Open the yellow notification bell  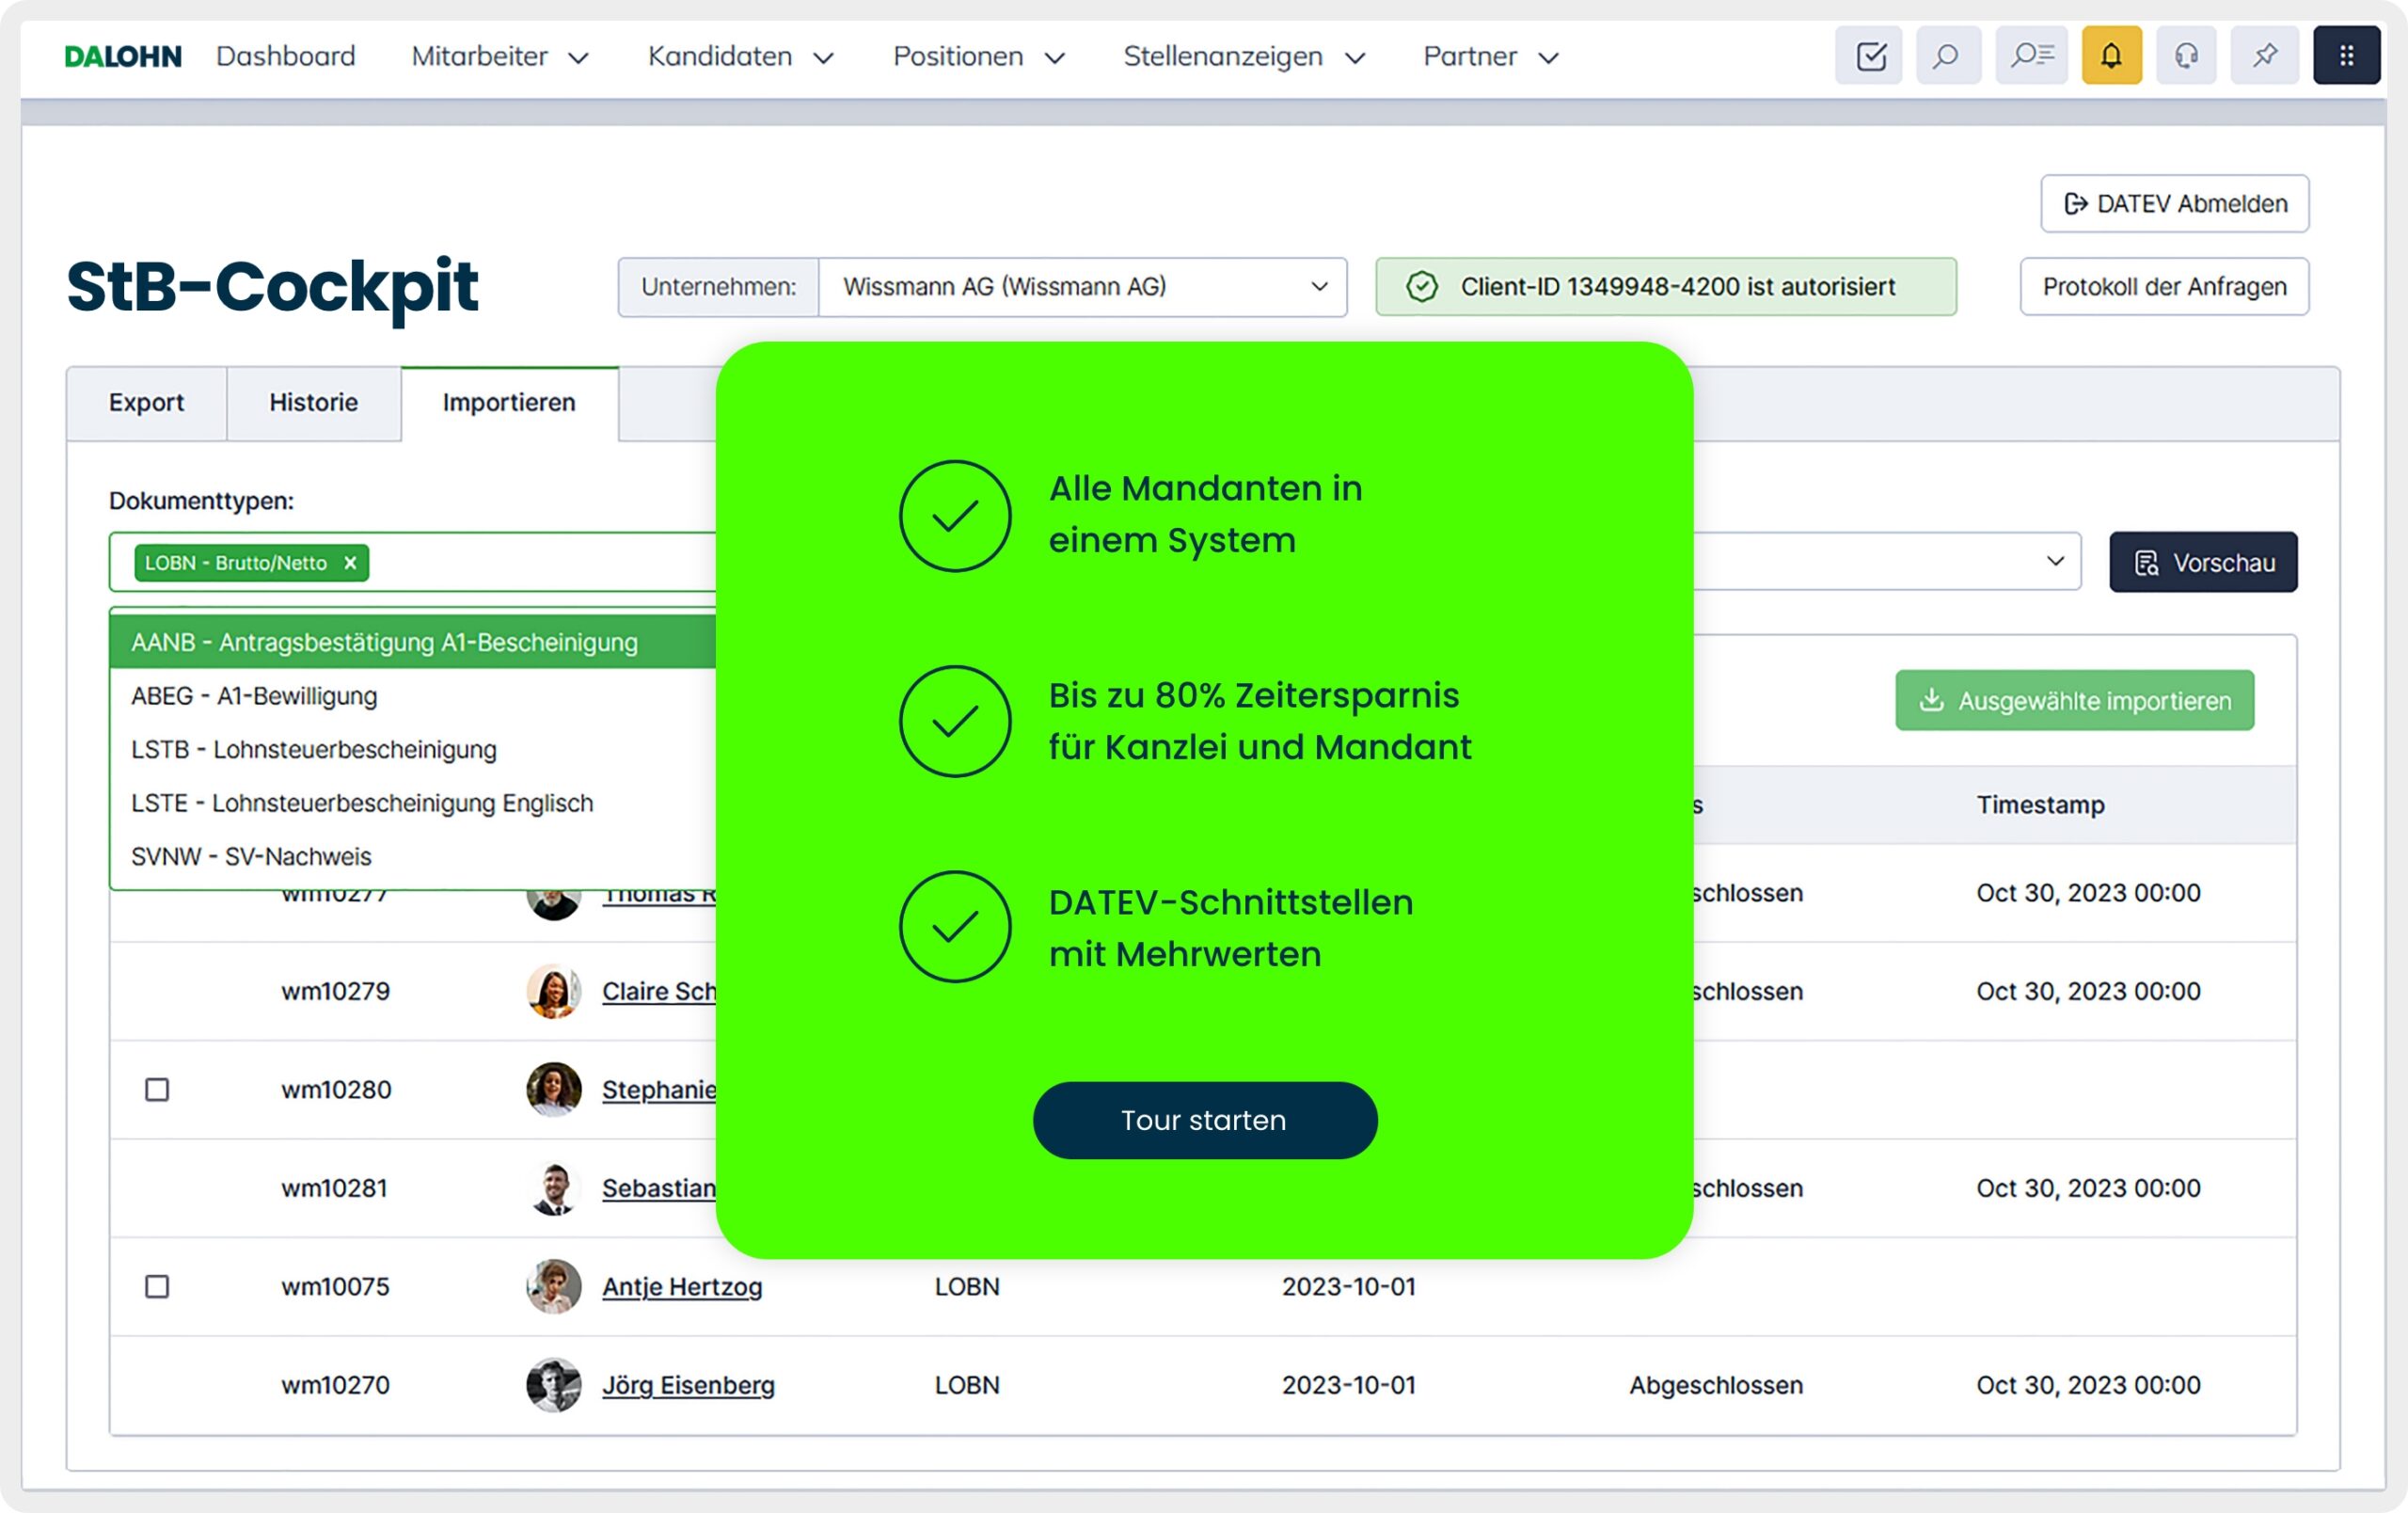[x=2111, y=56]
